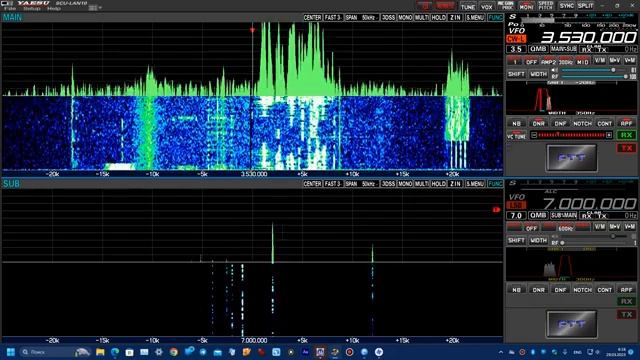Change the CW-L mode indicator on MAIN
640x360 pixels.
tap(516, 39)
